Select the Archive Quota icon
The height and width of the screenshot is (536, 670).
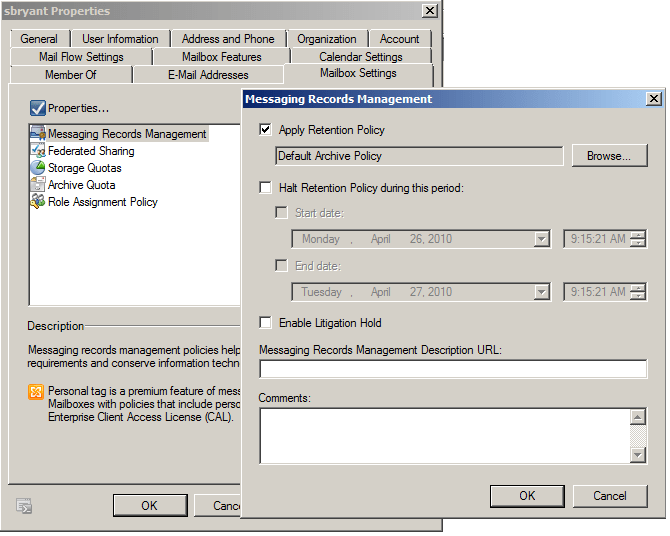(x=38, y=185)
